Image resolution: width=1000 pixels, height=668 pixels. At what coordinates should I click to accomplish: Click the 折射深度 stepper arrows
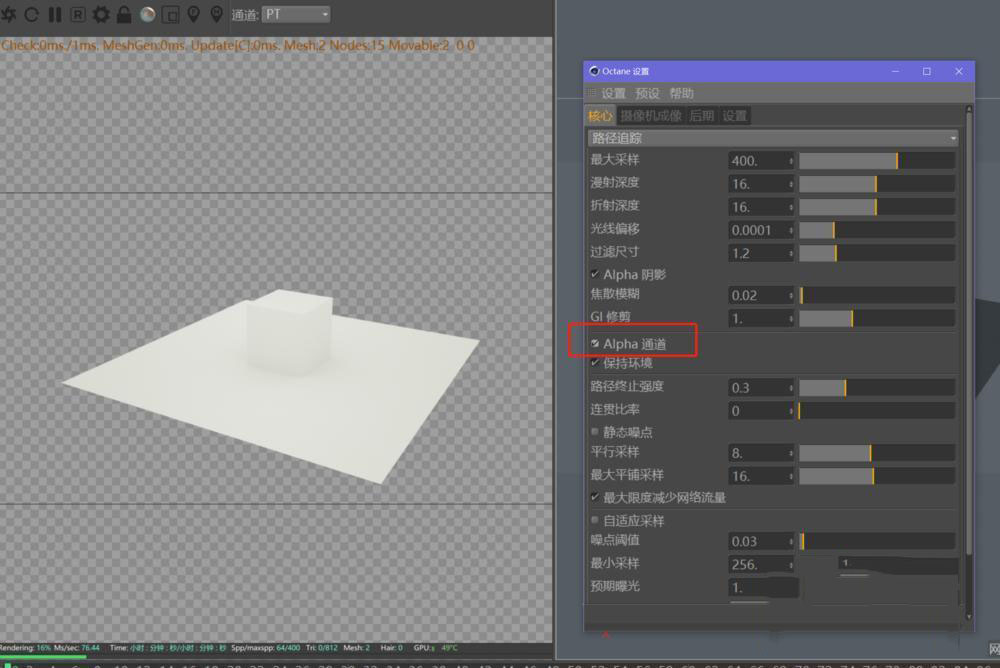pos(791,207)
